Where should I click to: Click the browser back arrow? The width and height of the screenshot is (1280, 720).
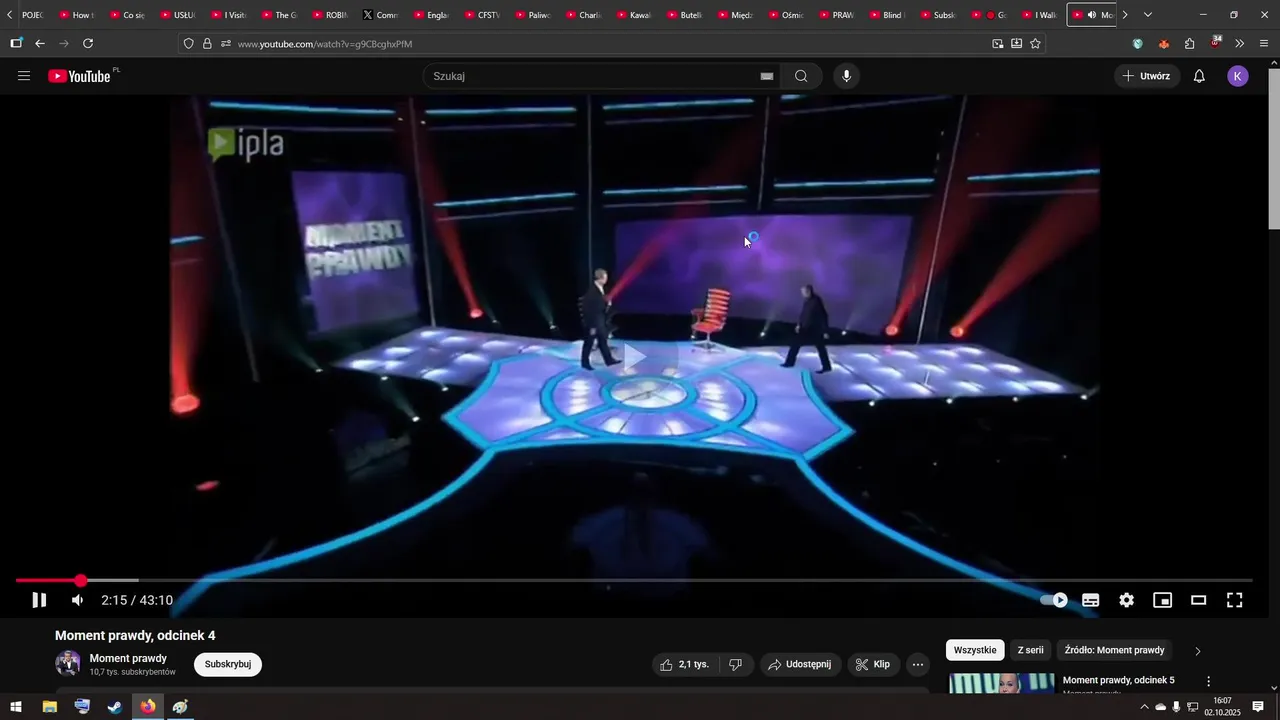pos(40,43)
